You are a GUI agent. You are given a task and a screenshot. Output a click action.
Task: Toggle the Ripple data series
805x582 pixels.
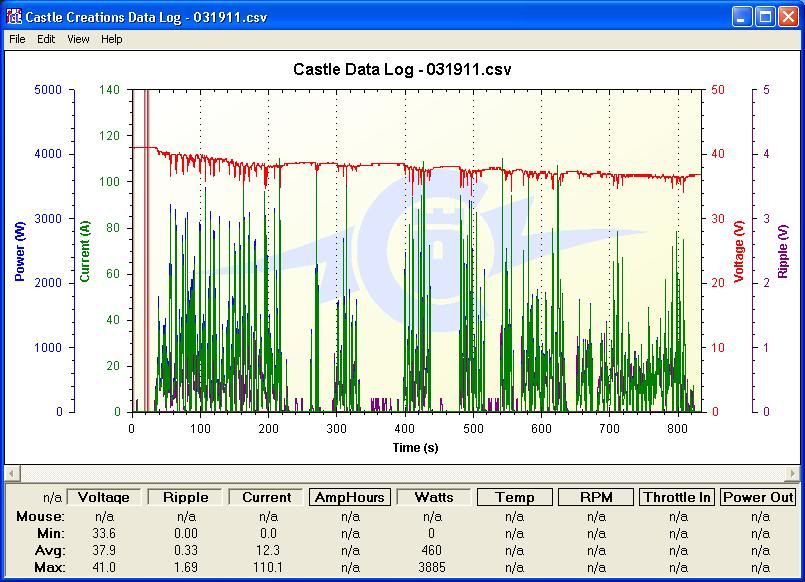pyautogui.click(x=186, y=497)
